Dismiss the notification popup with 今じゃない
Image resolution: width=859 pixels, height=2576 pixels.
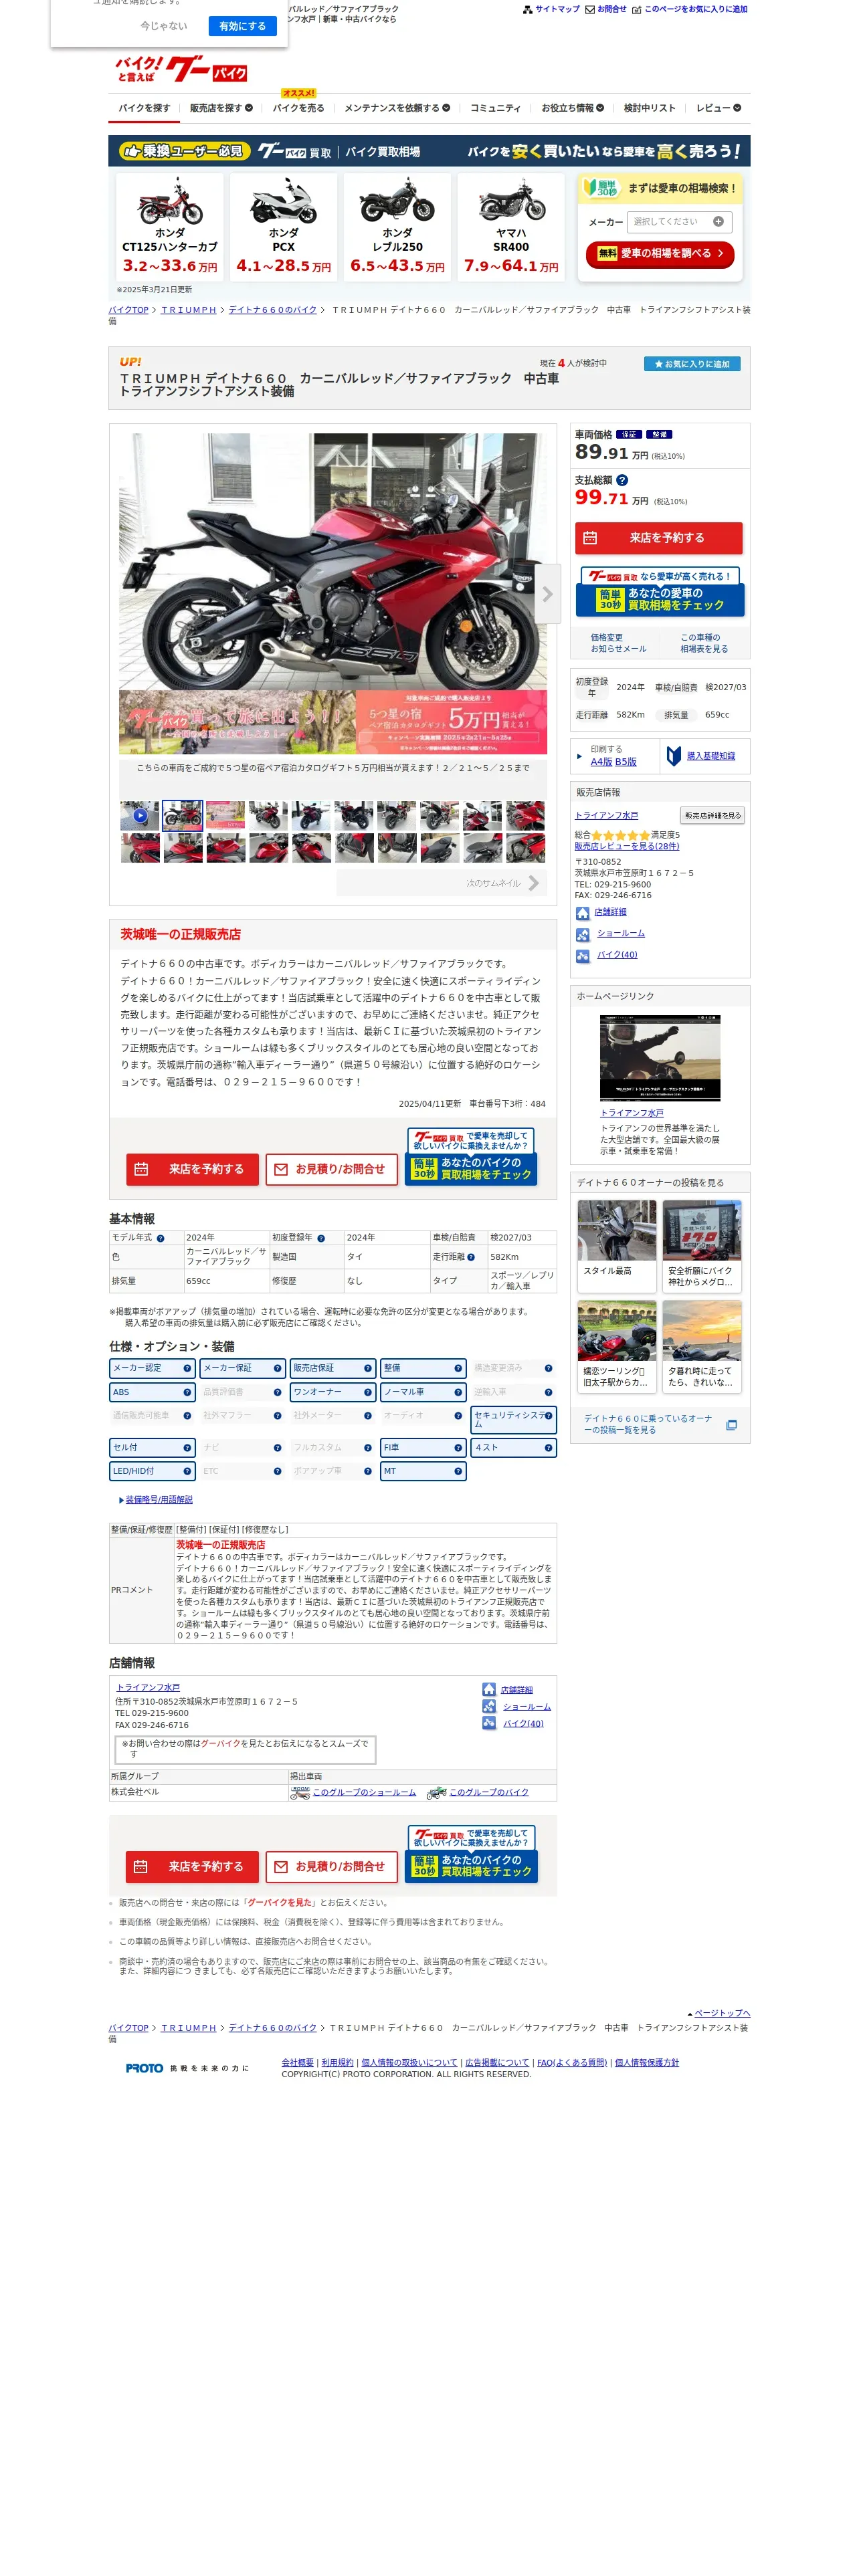click(x=163, y=26)
